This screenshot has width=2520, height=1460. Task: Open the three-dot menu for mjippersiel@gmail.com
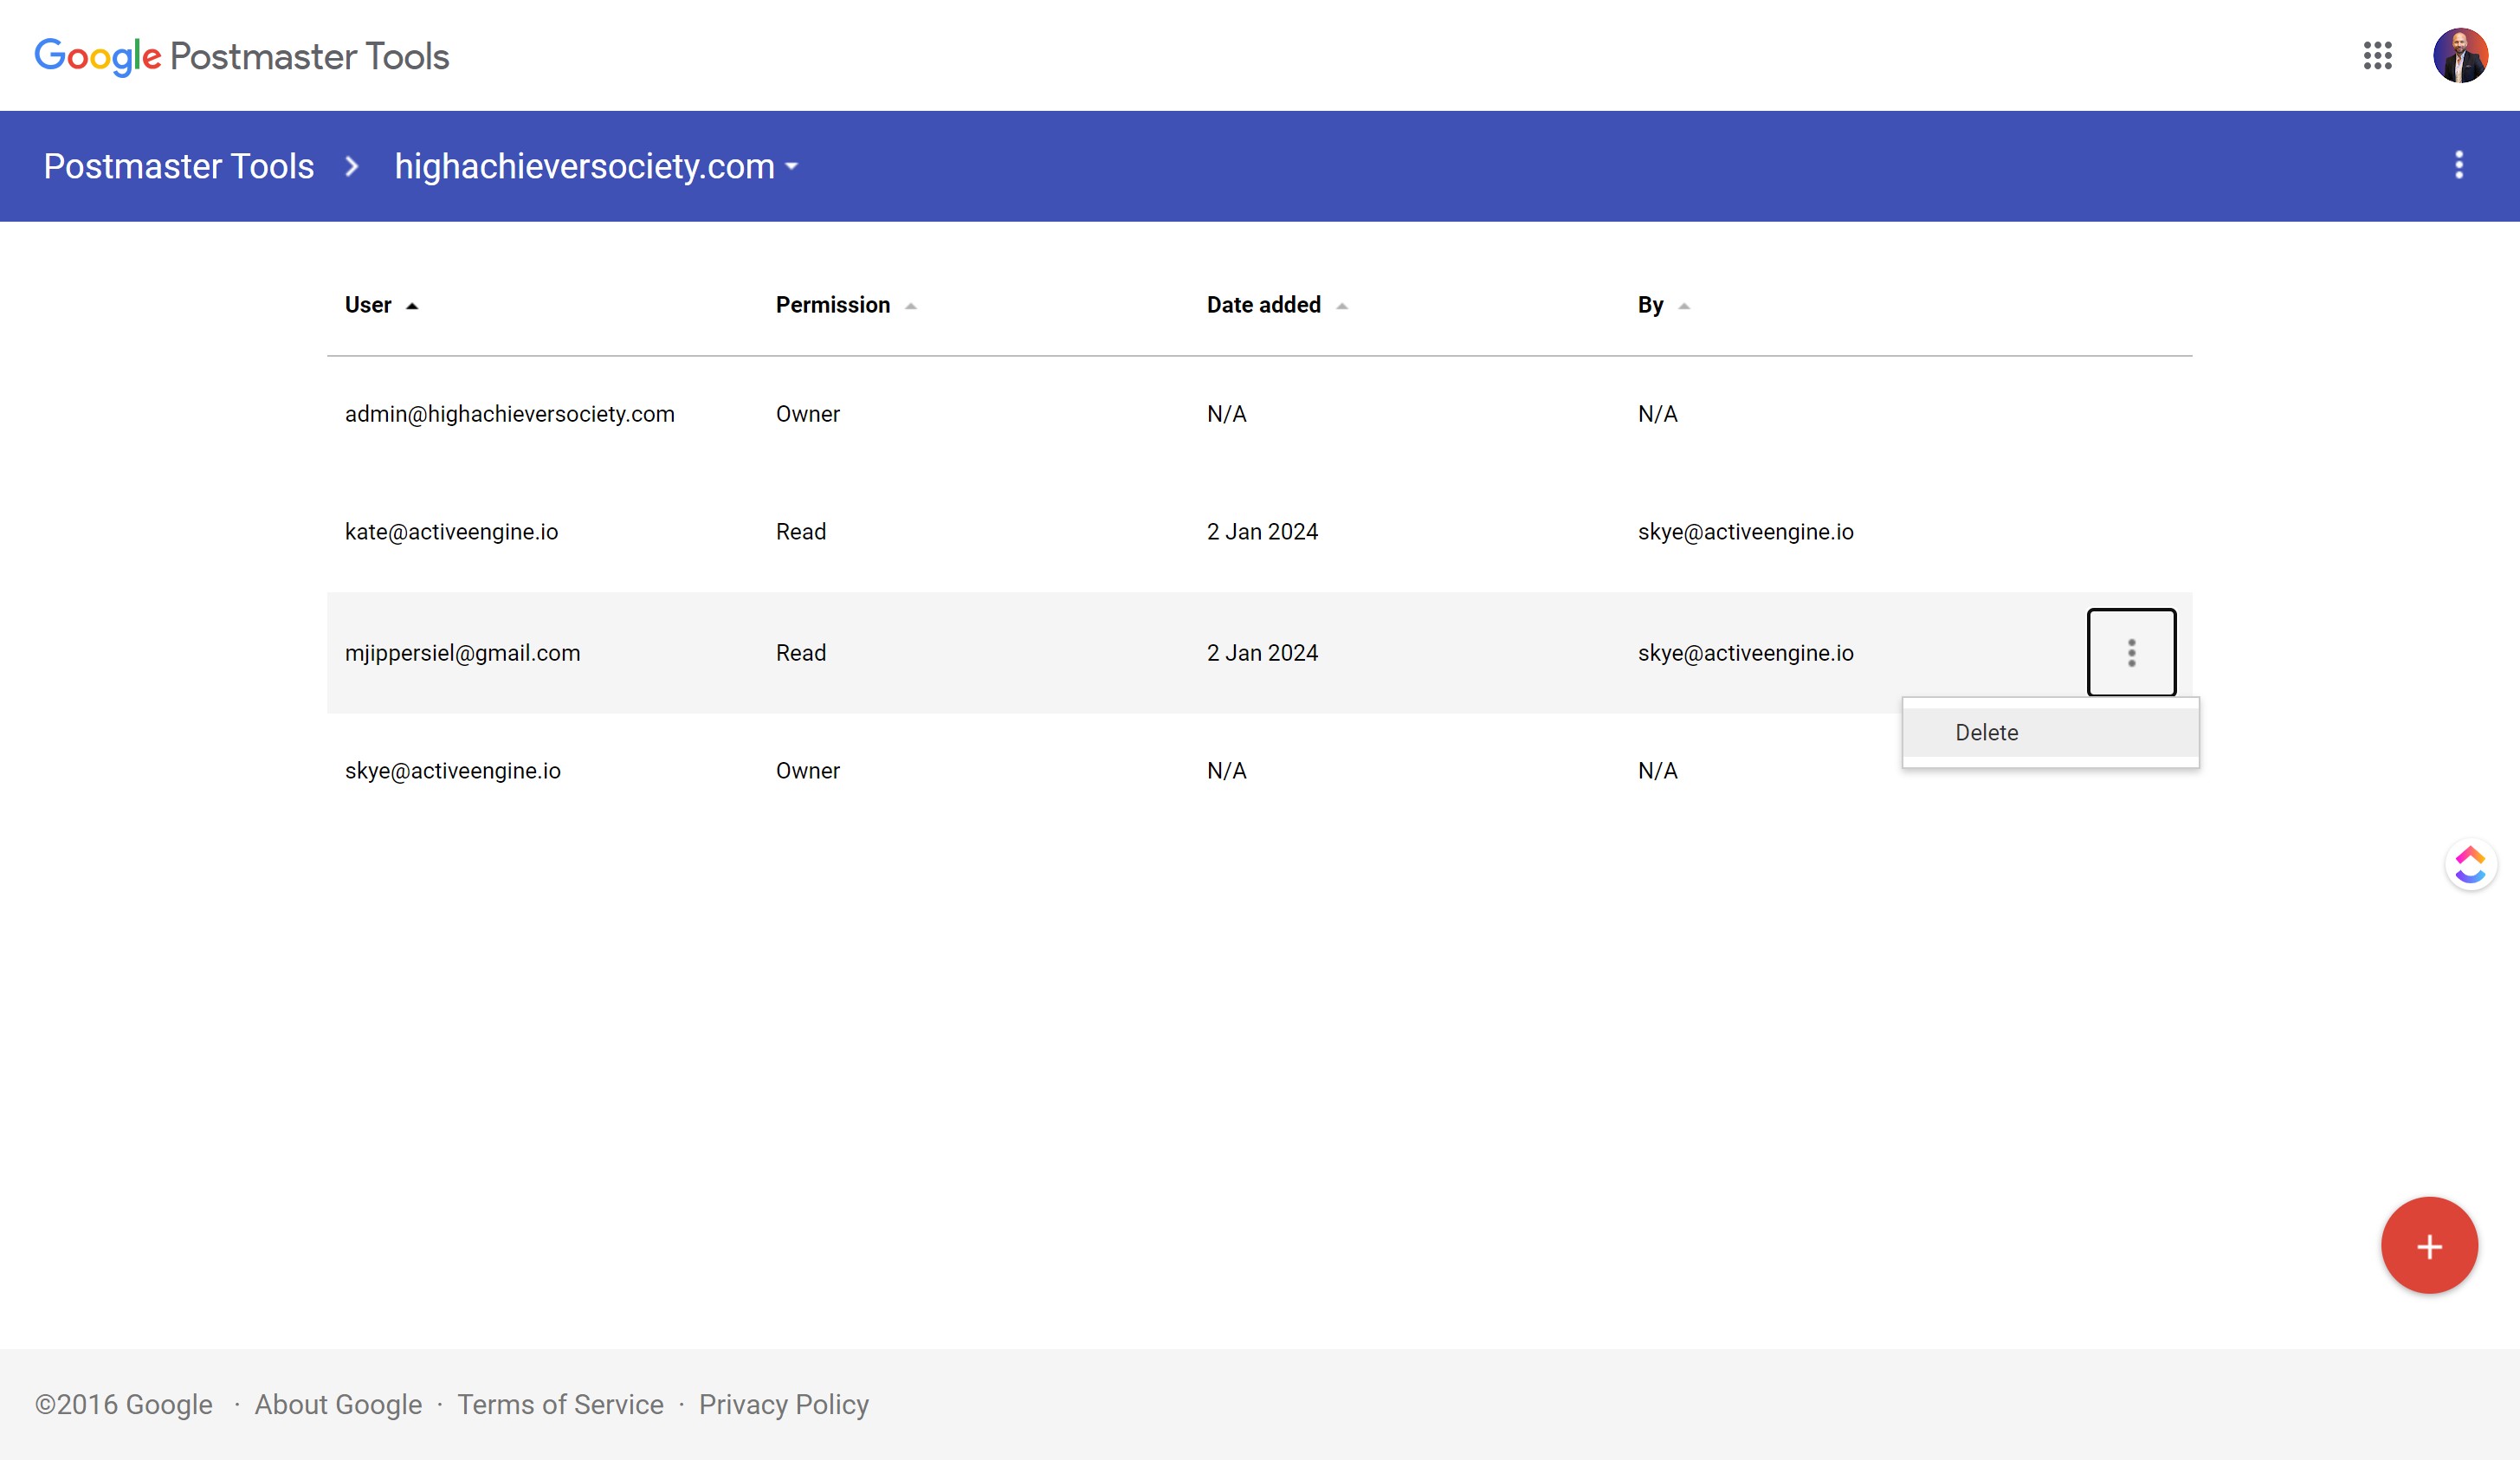coord(2131,652)
